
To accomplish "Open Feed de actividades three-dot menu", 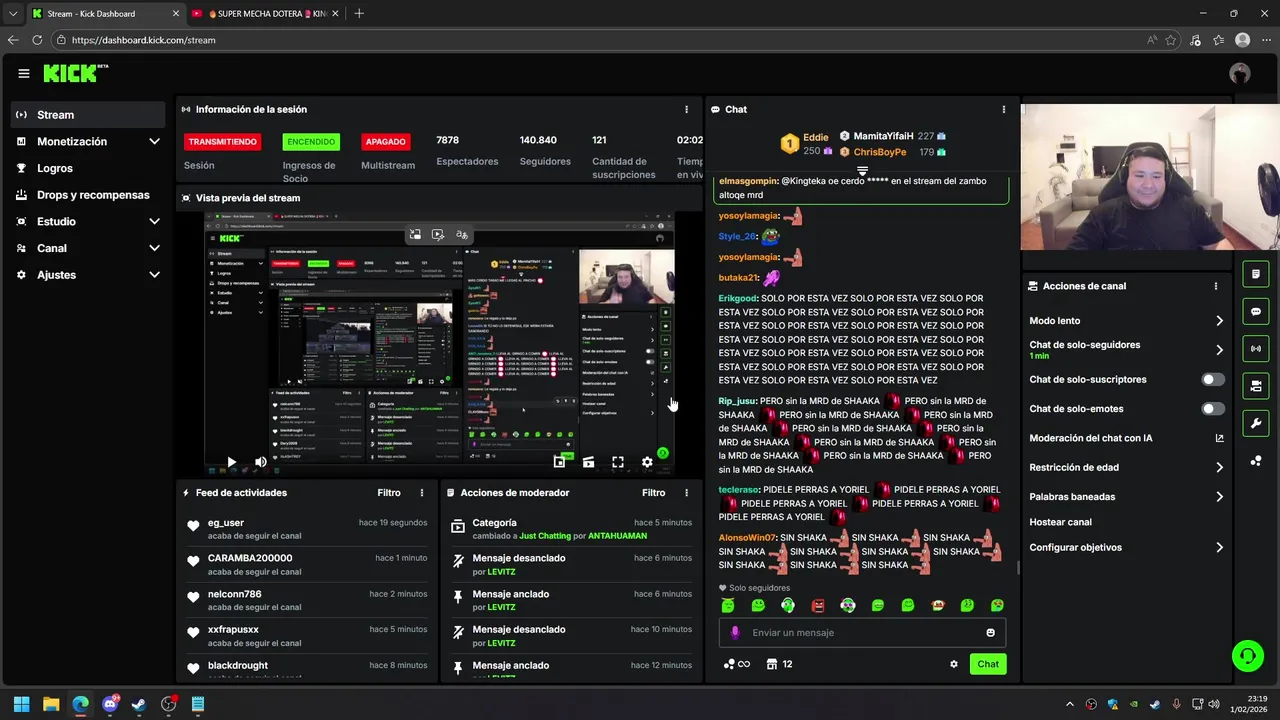I will pyautogui.click(x=422, y=493).
